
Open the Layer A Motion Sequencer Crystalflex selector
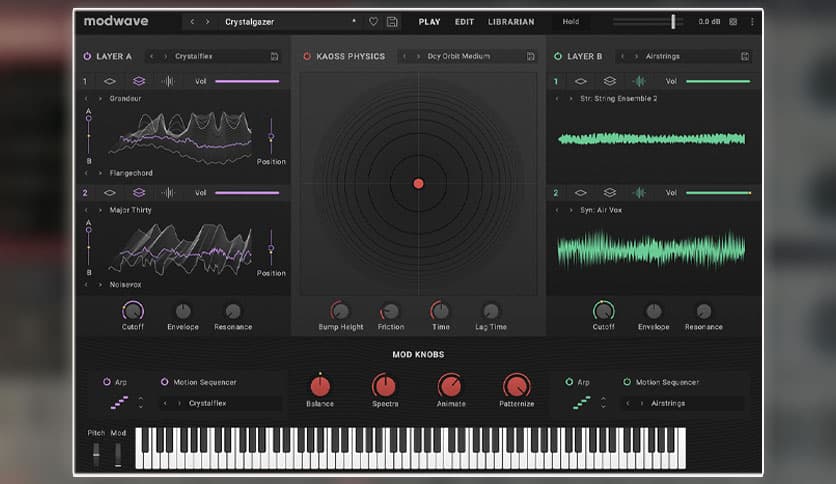tap(221, 404)
